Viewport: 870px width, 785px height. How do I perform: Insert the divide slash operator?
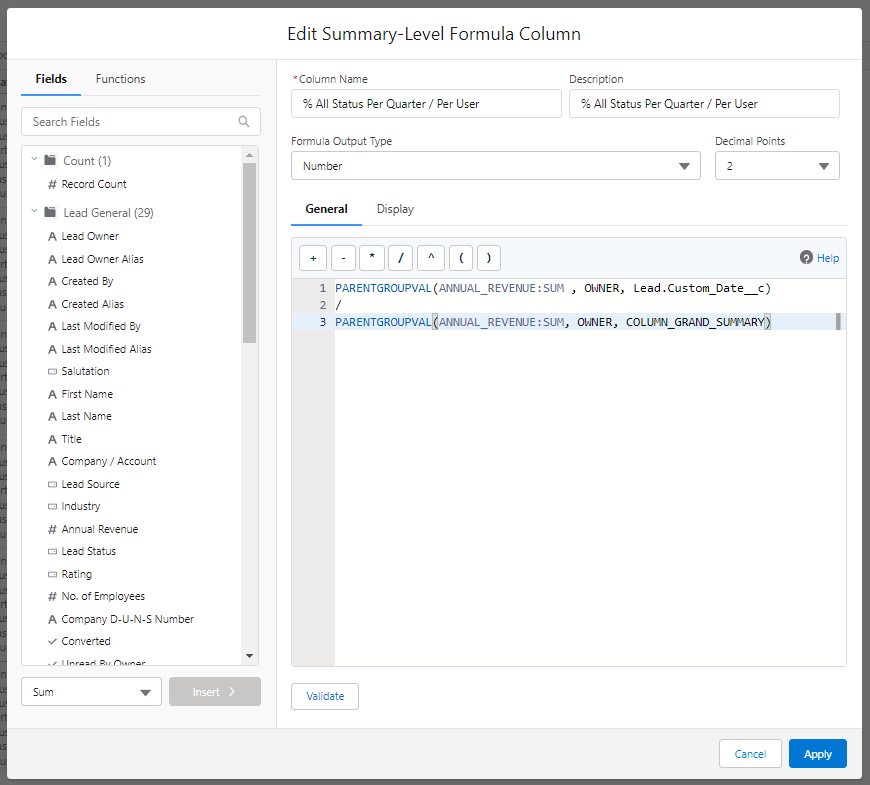pyautogui.click(x=401, y=258)
